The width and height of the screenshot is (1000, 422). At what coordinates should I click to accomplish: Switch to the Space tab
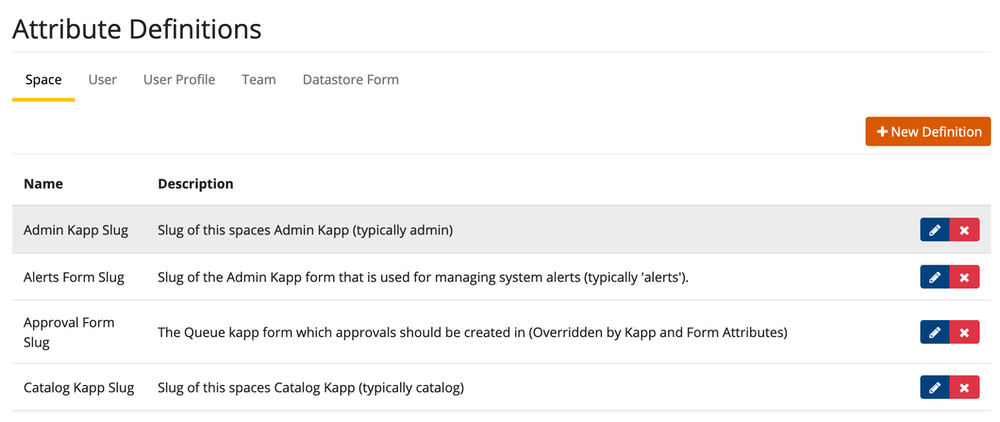(x=43, y=80)
